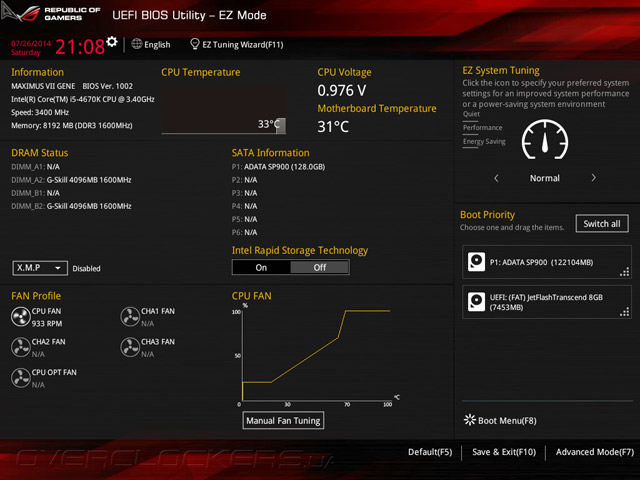
Task: Click the Intel Core i5-4670K CPU line
Action: (82, 99)
